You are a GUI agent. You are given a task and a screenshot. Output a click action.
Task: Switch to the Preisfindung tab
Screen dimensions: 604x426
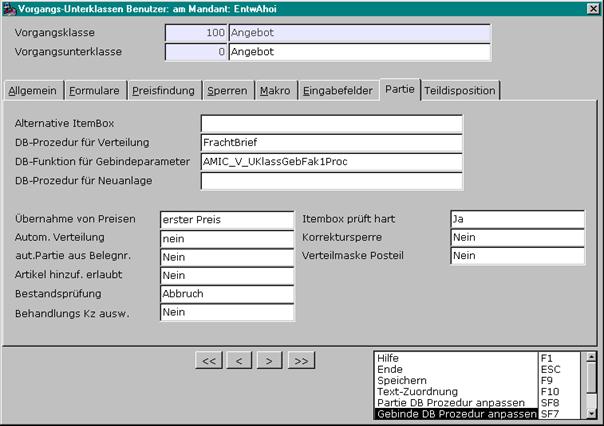pos(163,91)
